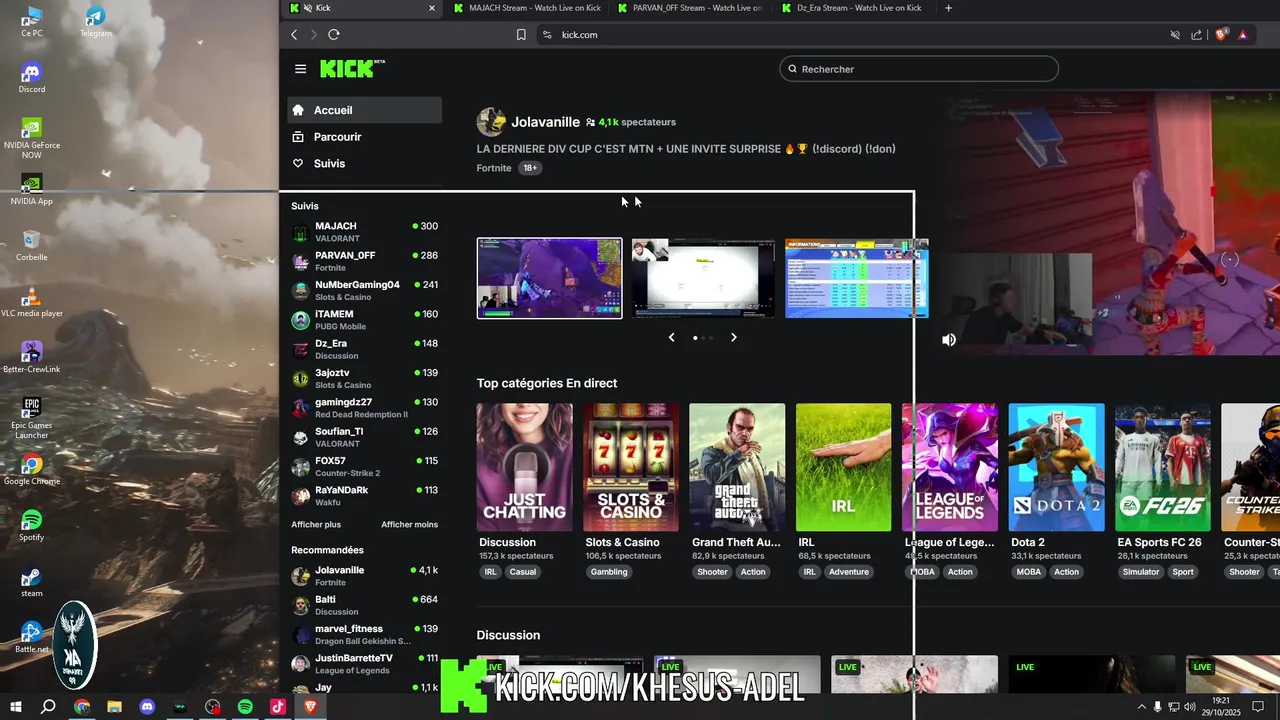1280x720 pixels.
Task: Select the first purple Fortnite carousel thumbnail
Action: [549, 278]
